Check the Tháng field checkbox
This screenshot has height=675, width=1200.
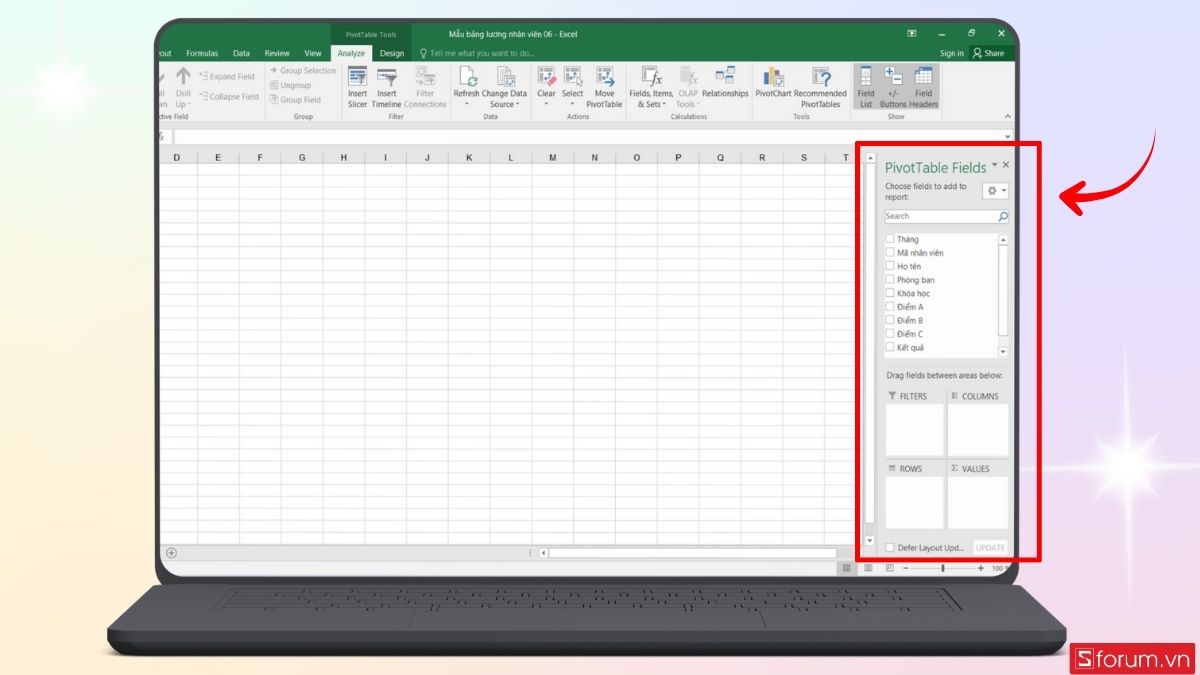tap(890, 239)
